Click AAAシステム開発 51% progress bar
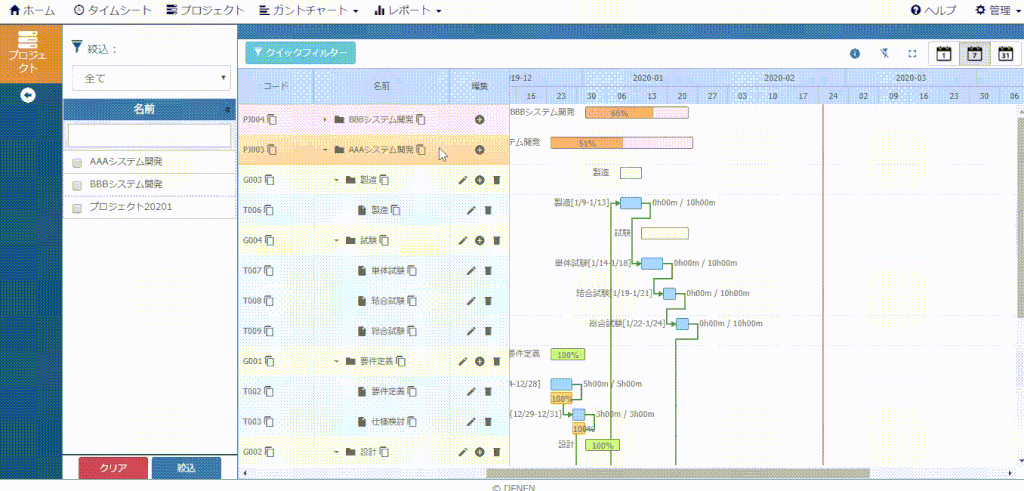1024x491 pixels. (622, 143)
